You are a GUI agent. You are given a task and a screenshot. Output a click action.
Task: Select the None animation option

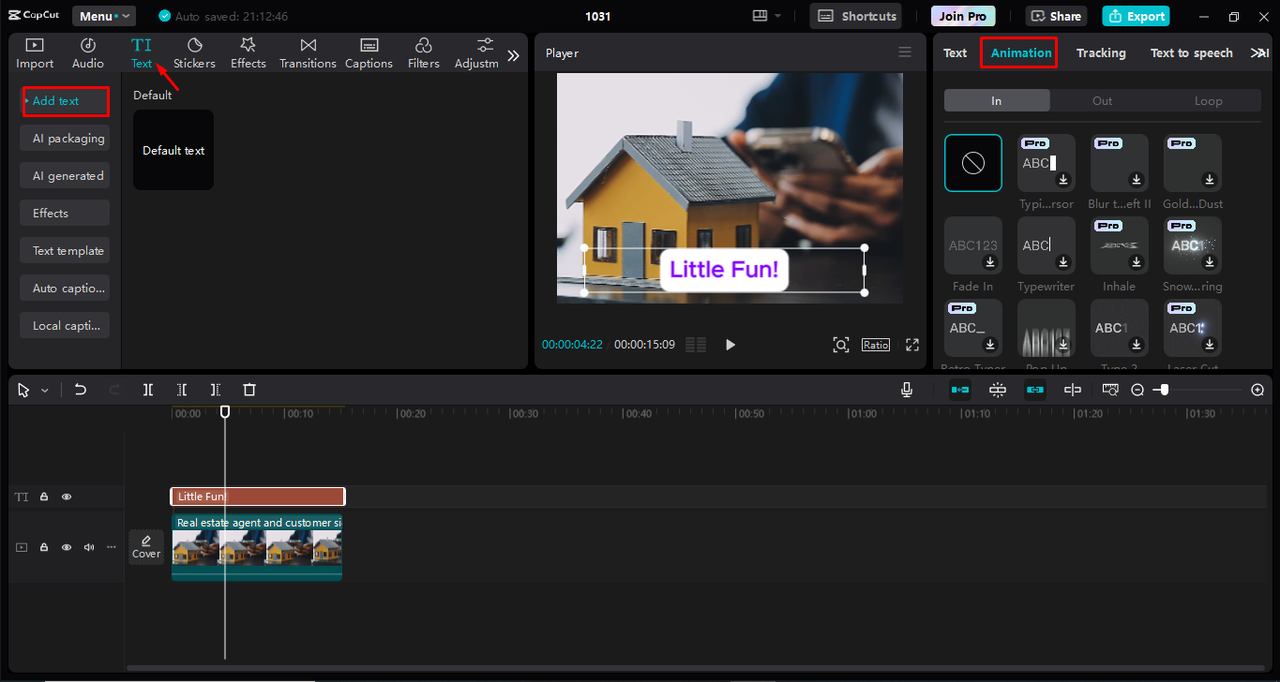973,163
